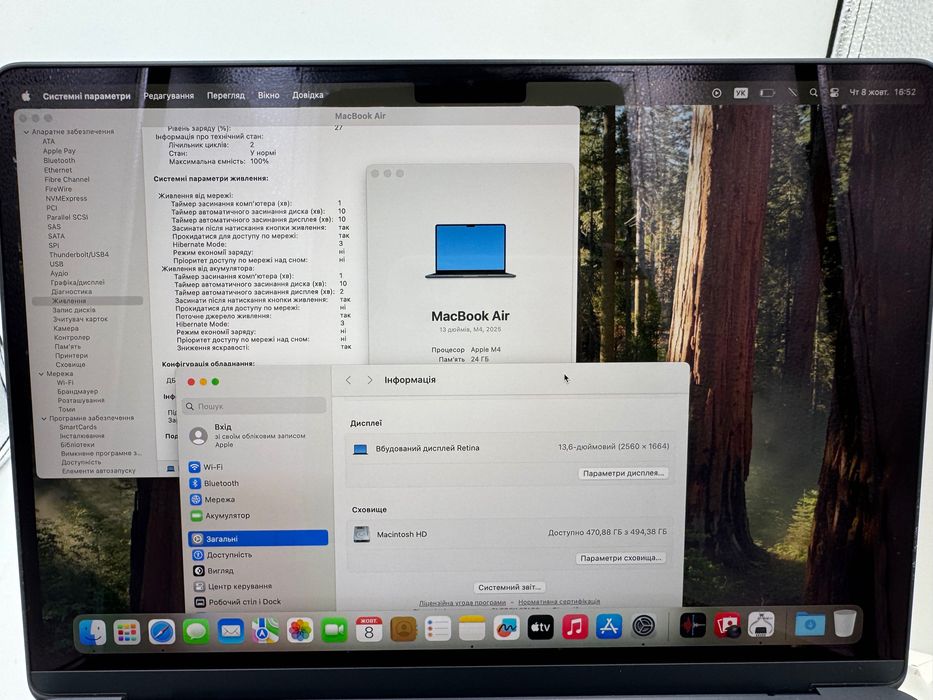Launch Photo Booth from the Dock
The width and height of the screenshot is (933, 700).
pyautogui.click(x=727, y=625)
